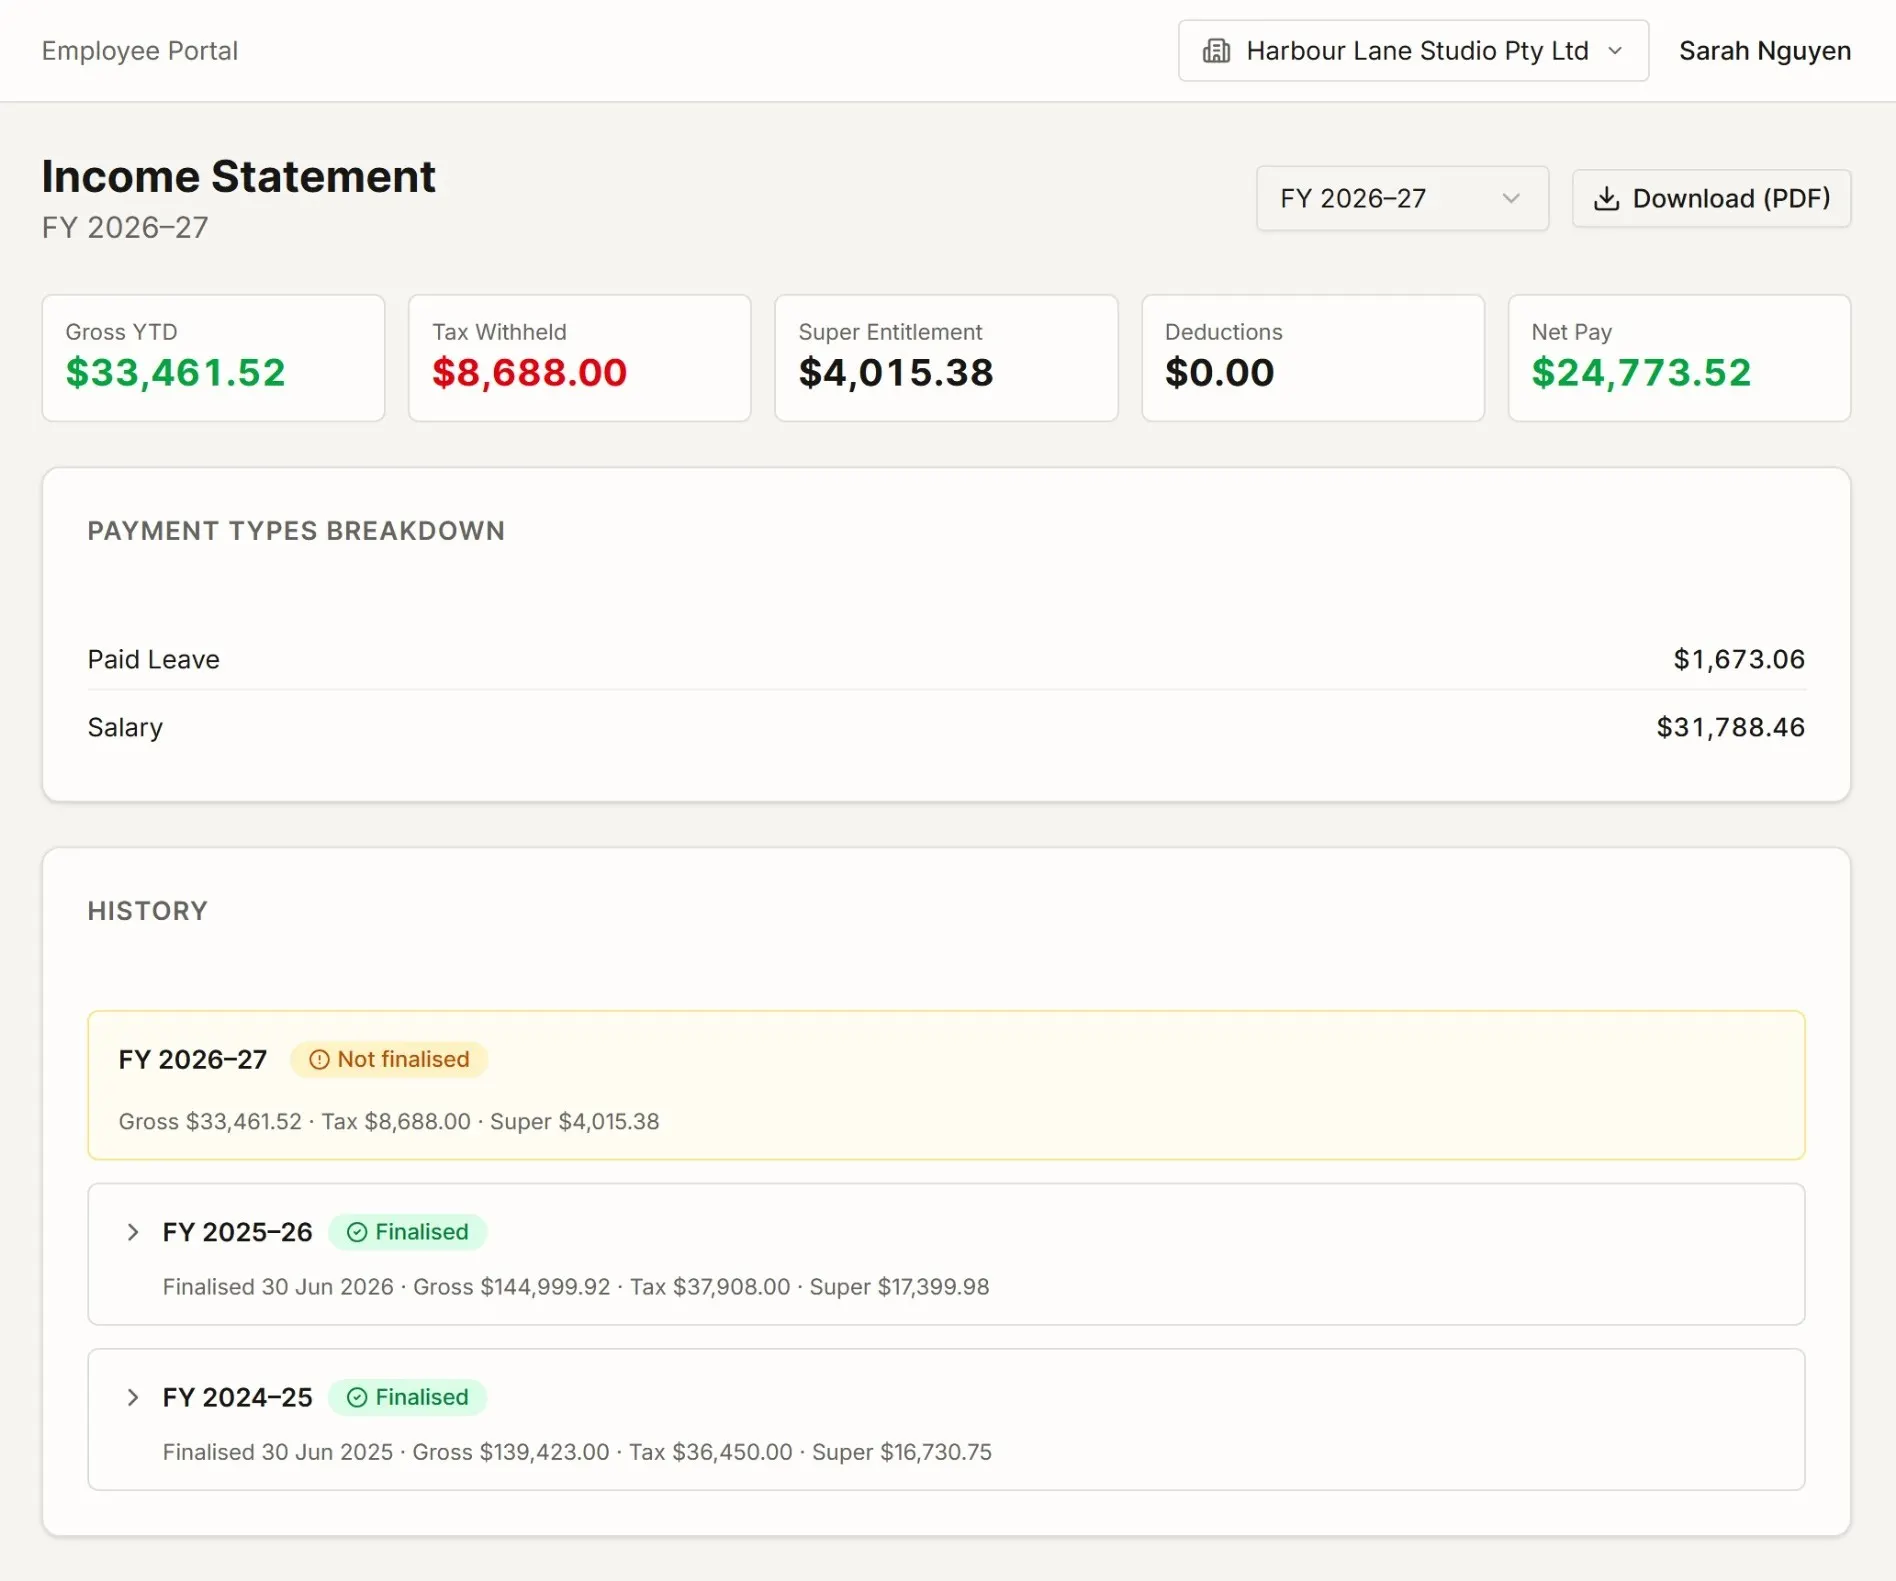Click the Deductions value $0.00
This screenshot has height=1581, width=1896.
click(x=1220, y=373)
